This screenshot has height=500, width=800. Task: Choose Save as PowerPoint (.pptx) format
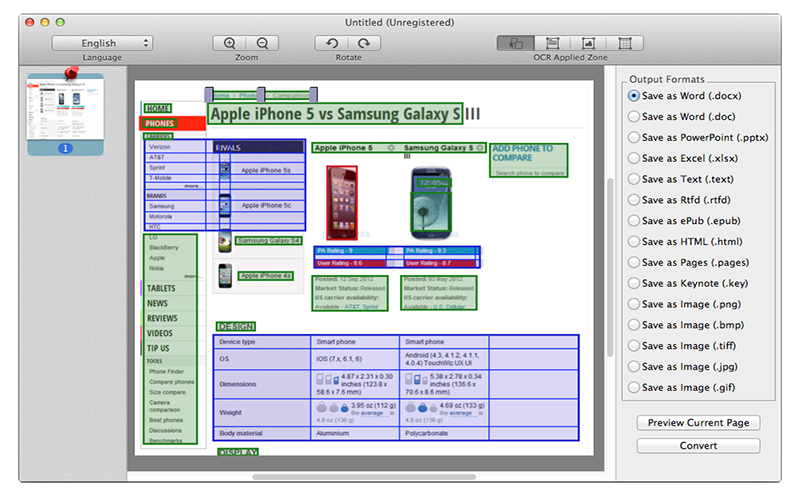[634, 137]
